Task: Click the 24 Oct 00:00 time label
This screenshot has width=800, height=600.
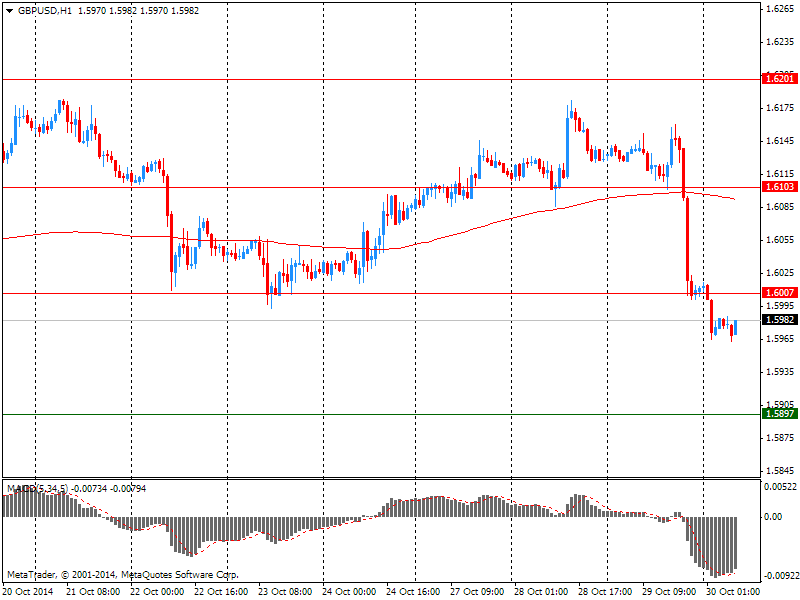Action: 349,591
